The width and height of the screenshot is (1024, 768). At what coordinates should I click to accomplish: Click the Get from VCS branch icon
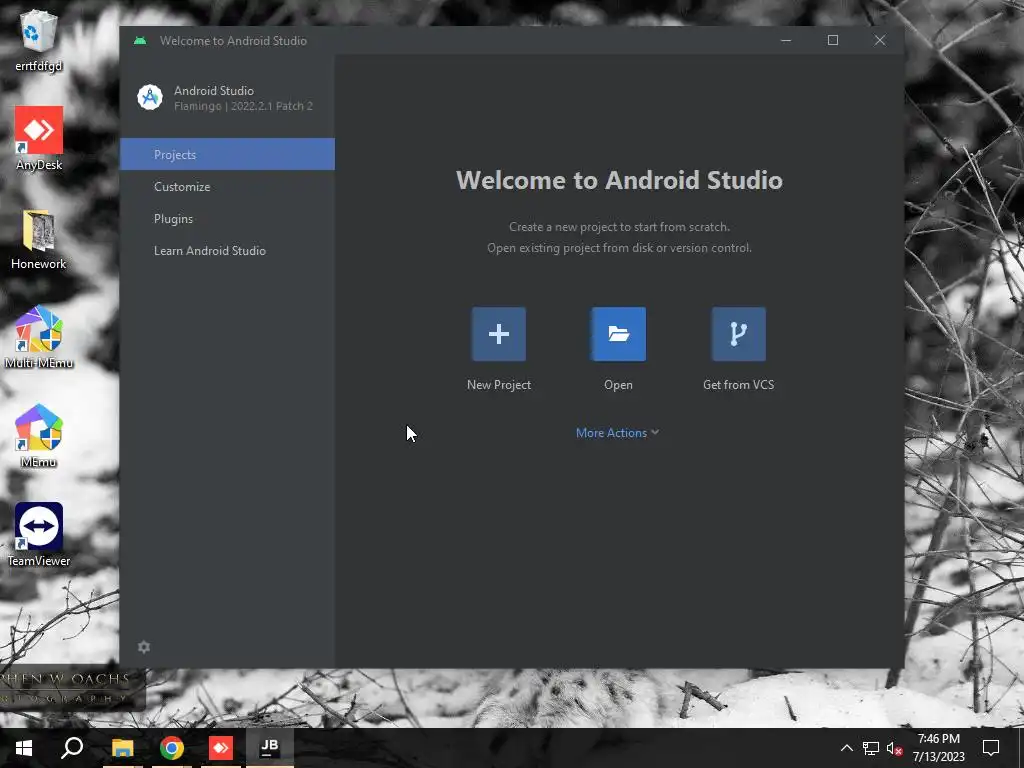click(739, 334)
